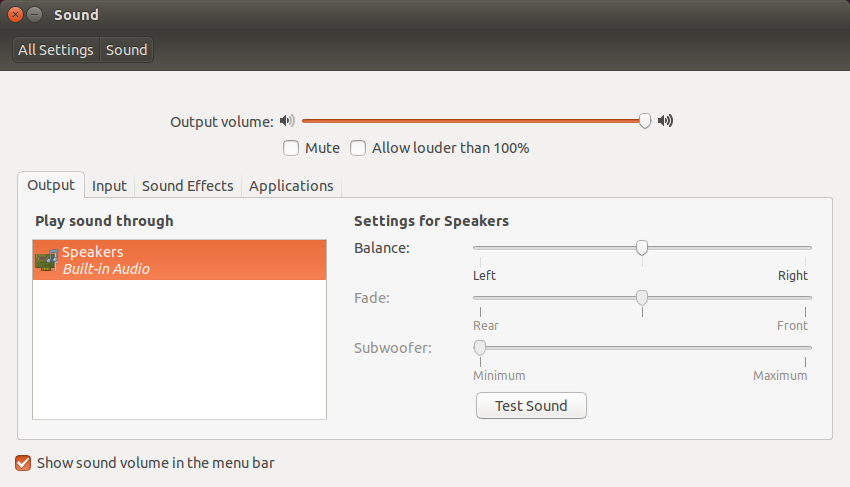Click the Speakers sound card icon
Viewport: 850px width, 487px height.
pos(46,260)
